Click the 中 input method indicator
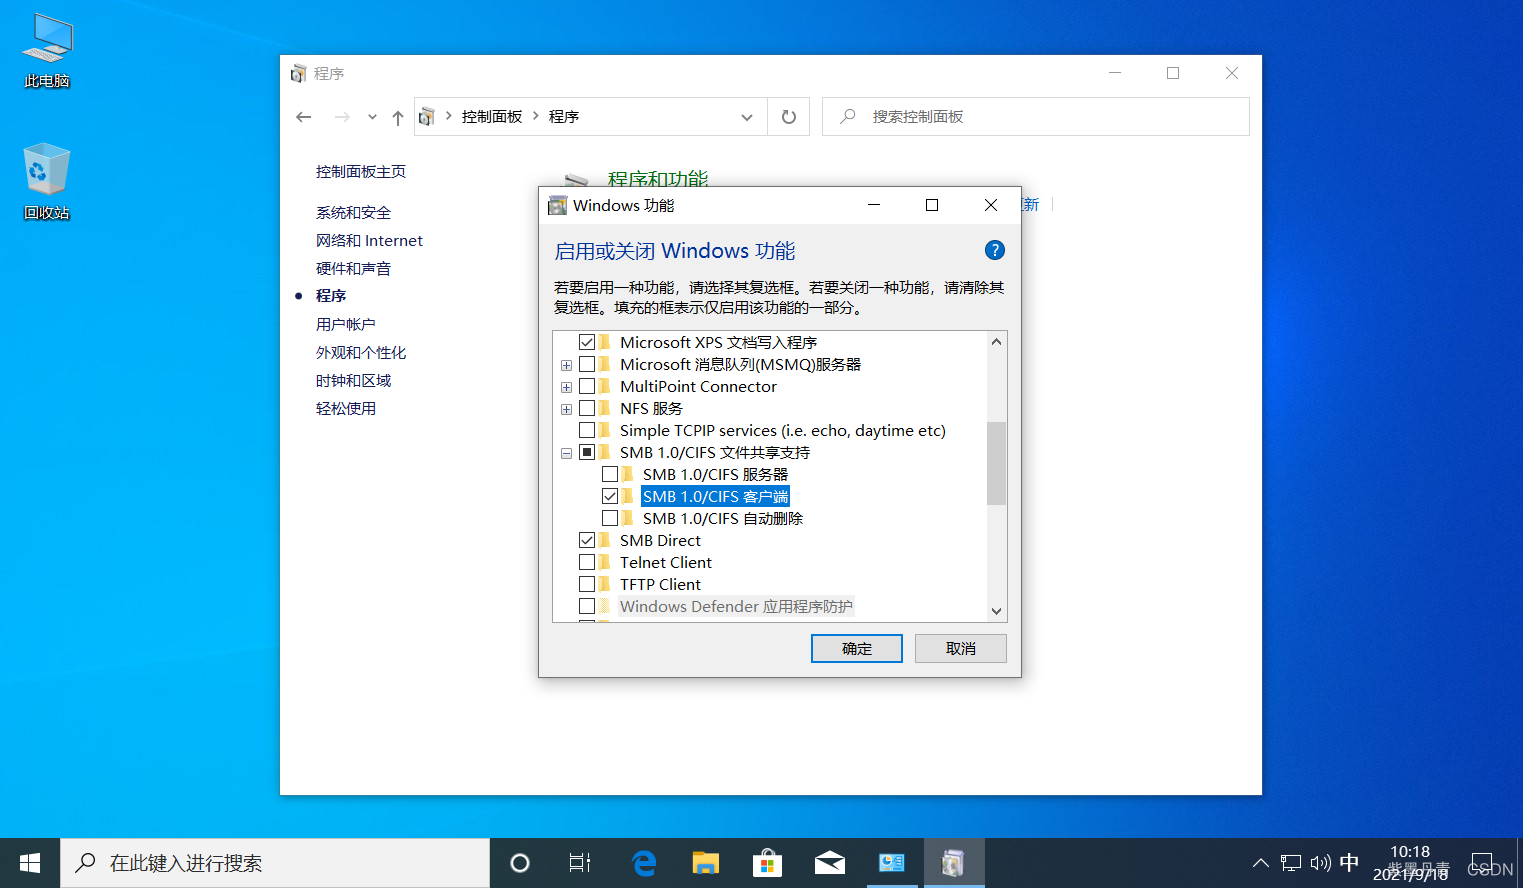This screenshot has width=1523, height=888. click(1349, 862)
